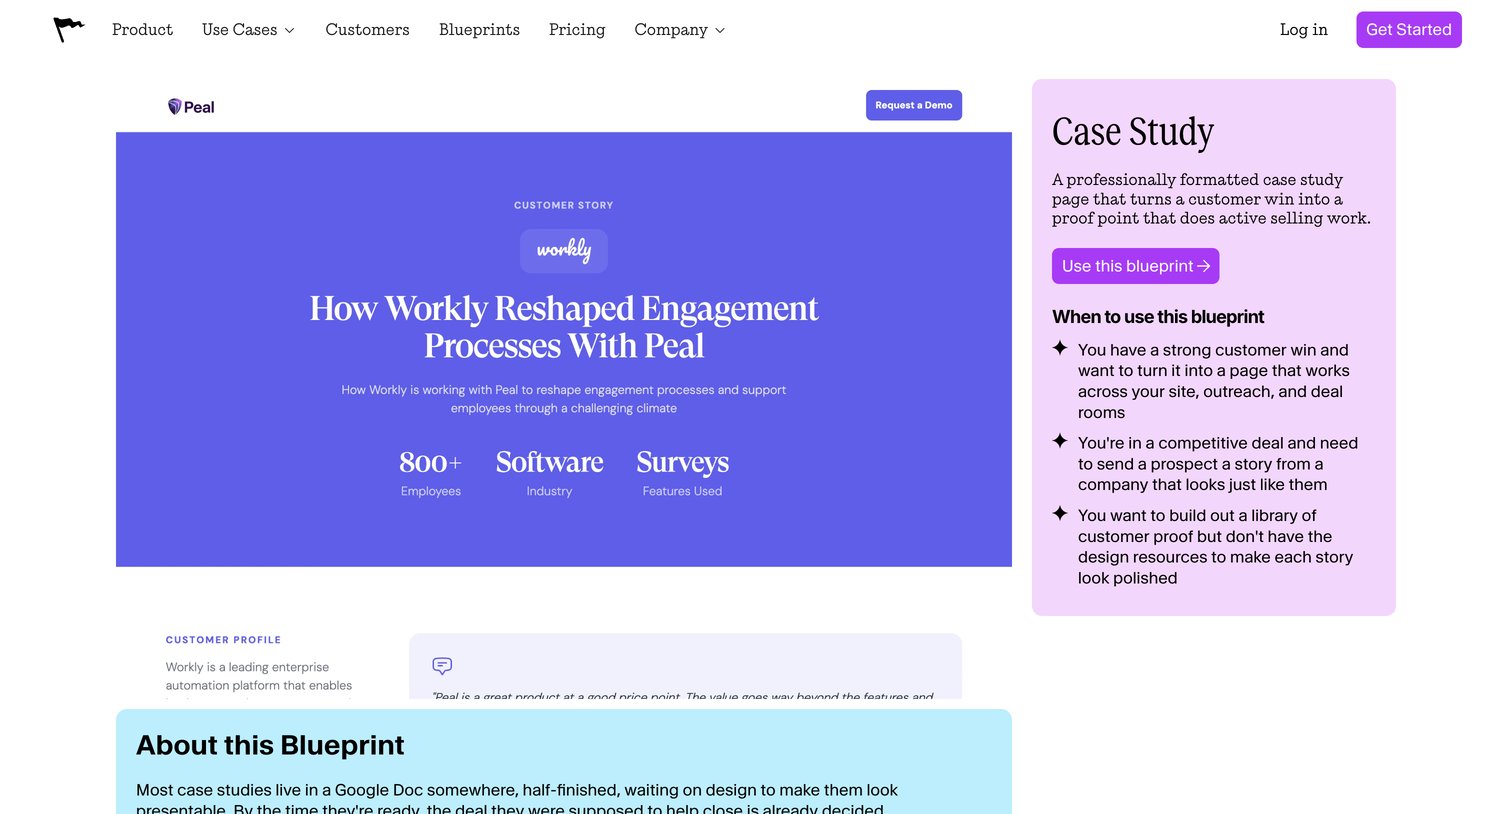The width and height of the screenshot is (1512, 814).
Task: Click the 'CUSTOMER PROFILE' heading
Action: pyautogui.click(x=223, y=640)
